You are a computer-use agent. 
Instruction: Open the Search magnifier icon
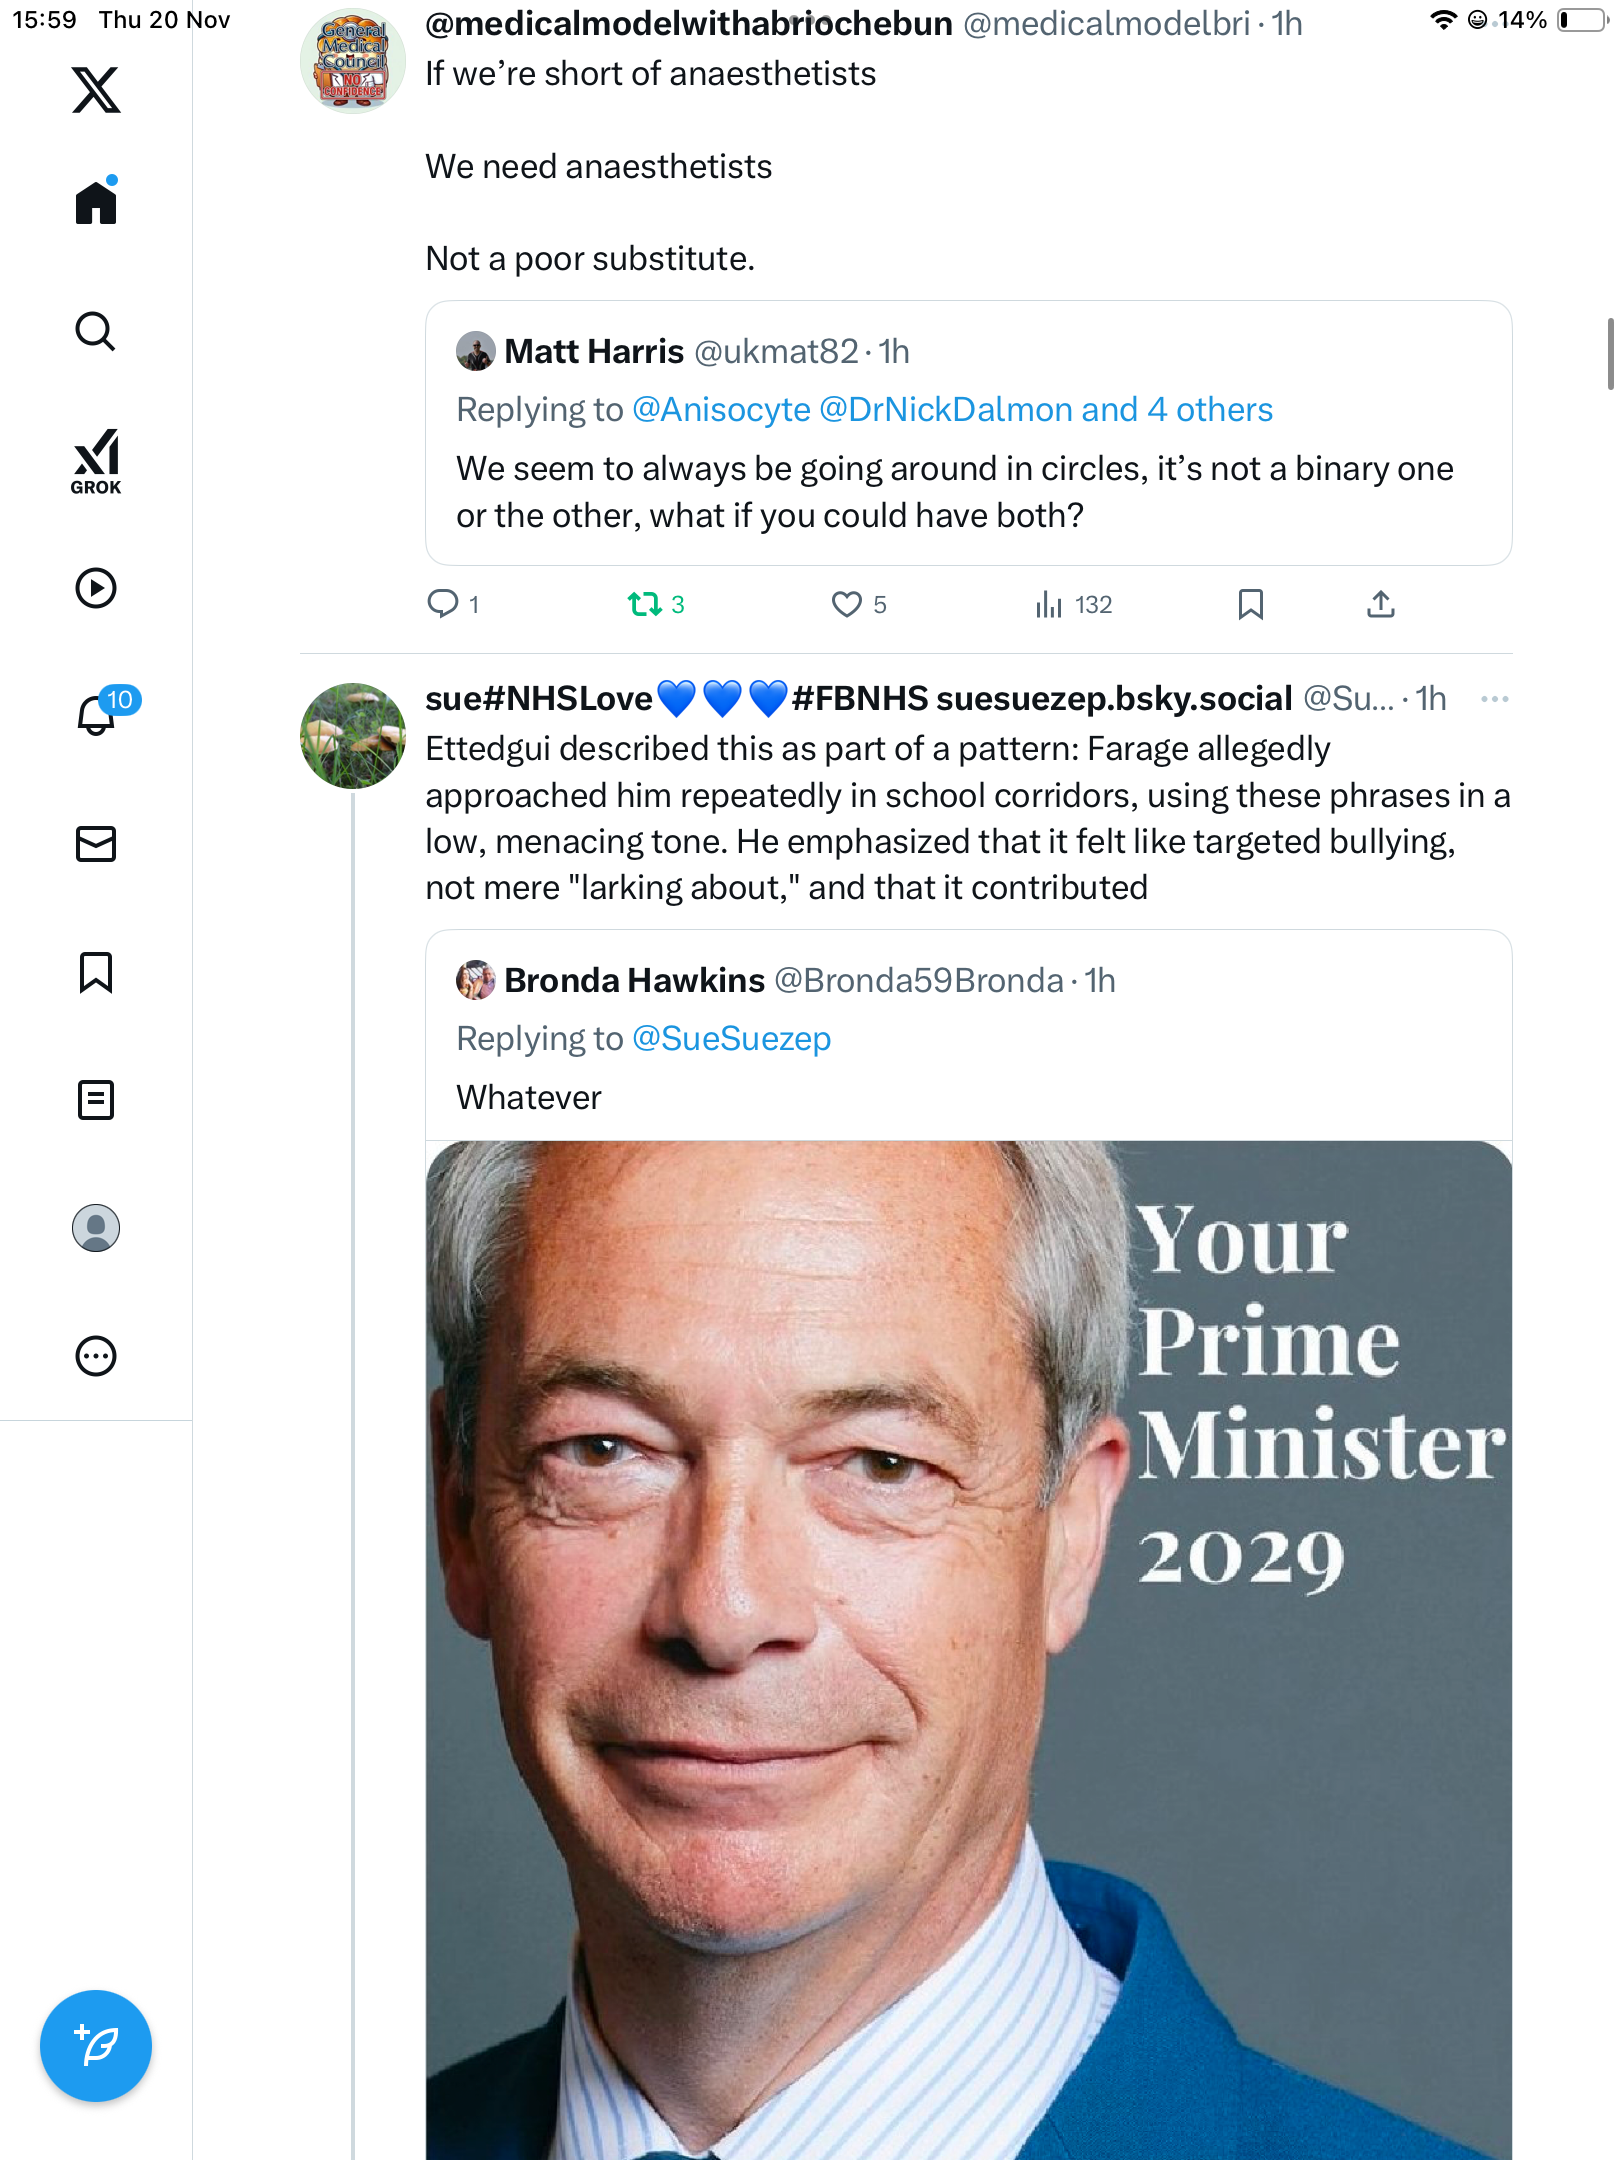point(96,331)
